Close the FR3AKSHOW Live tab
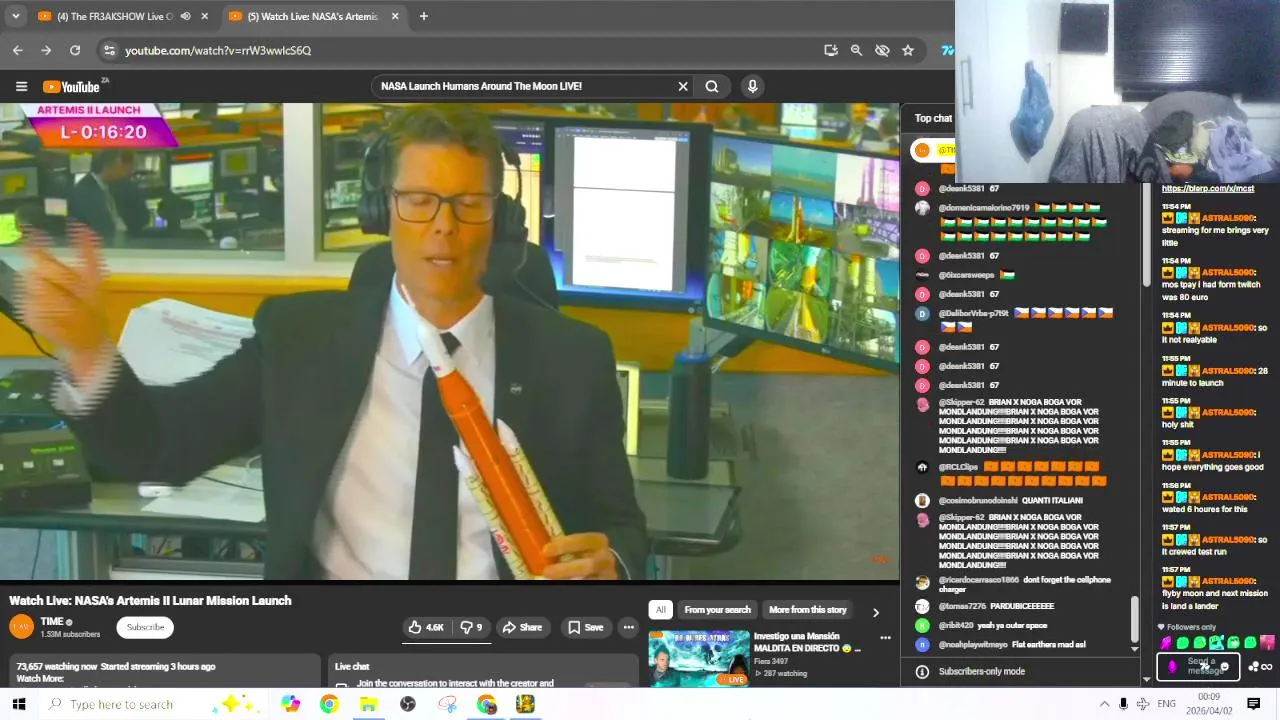This screenshot has height=720, width=1280. point(205,16)
